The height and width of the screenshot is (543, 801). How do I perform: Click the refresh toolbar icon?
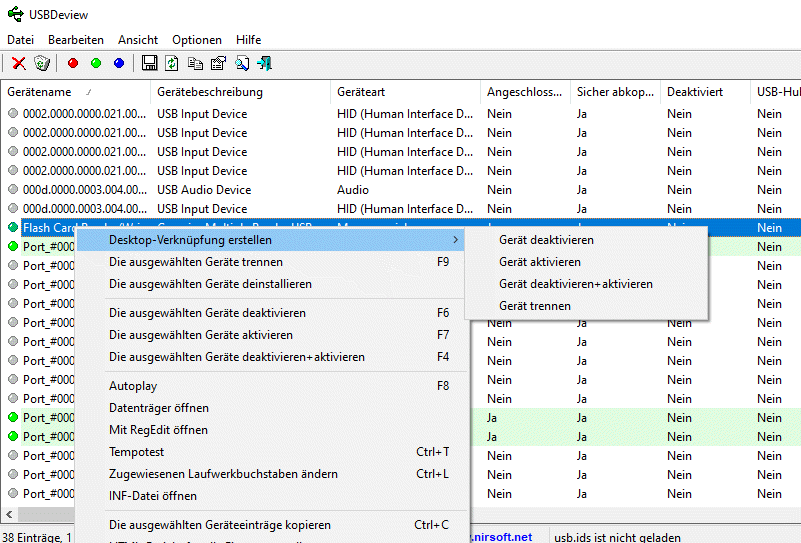(x=172, y=63)
